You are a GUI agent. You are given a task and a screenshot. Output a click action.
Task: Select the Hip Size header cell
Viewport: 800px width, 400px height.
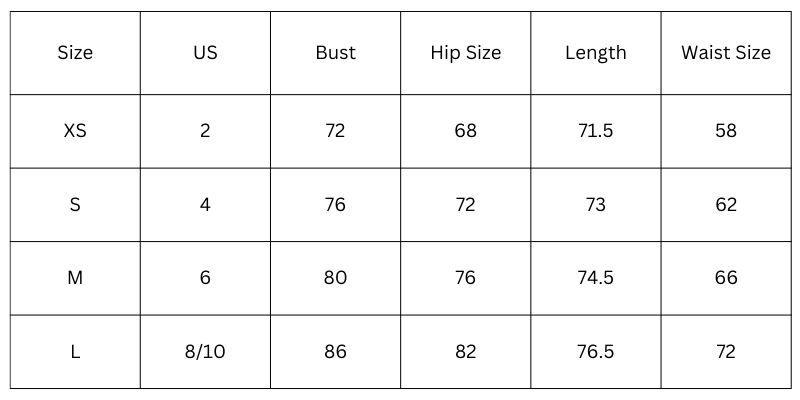pyautogui.click(x=465, y=53)
